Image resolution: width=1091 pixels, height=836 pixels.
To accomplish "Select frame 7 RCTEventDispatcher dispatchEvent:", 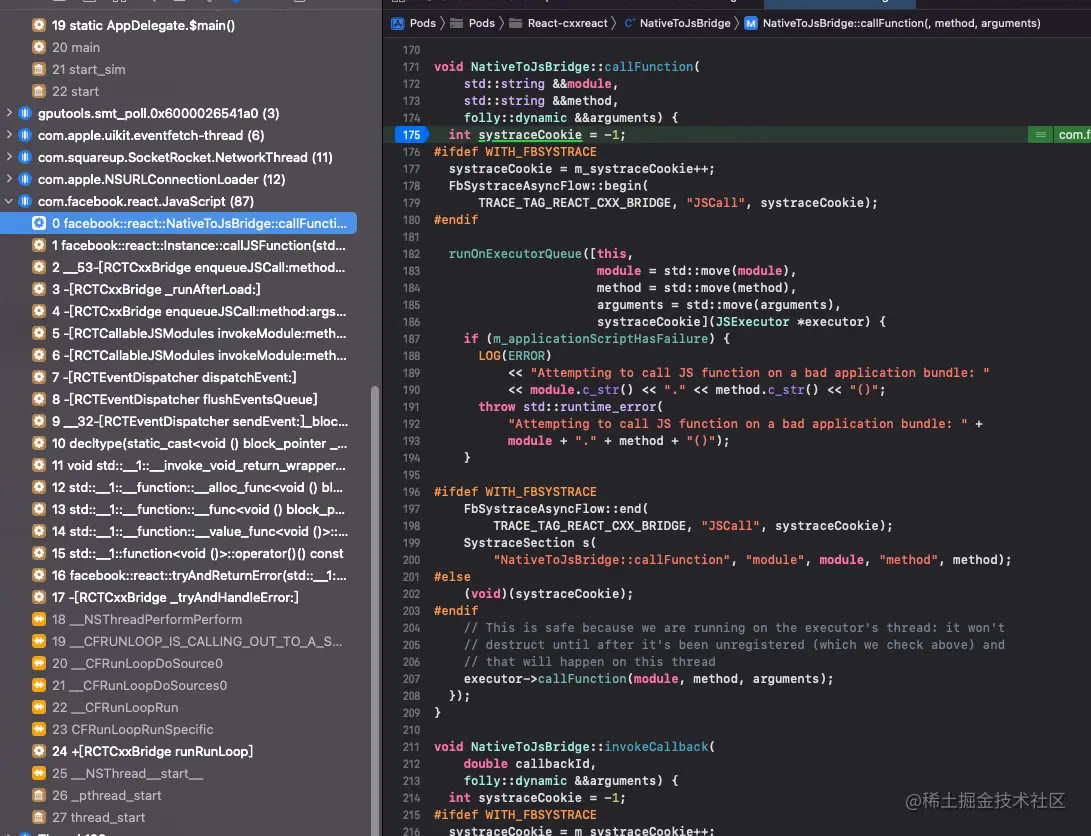I will pos(165,378).
